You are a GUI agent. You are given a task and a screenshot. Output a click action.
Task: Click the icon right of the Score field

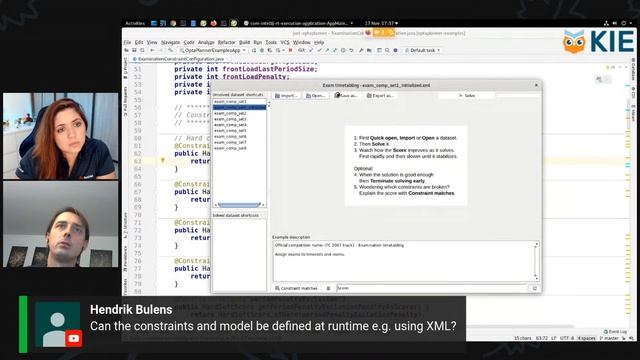click(x=534, y=289)
